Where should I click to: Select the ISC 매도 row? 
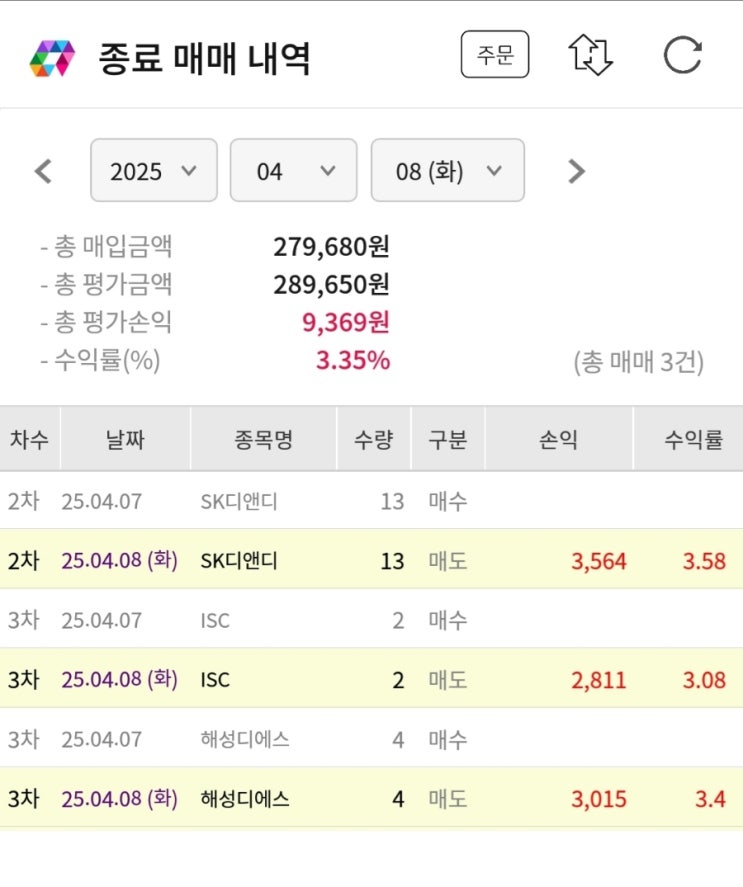(371, 679)
